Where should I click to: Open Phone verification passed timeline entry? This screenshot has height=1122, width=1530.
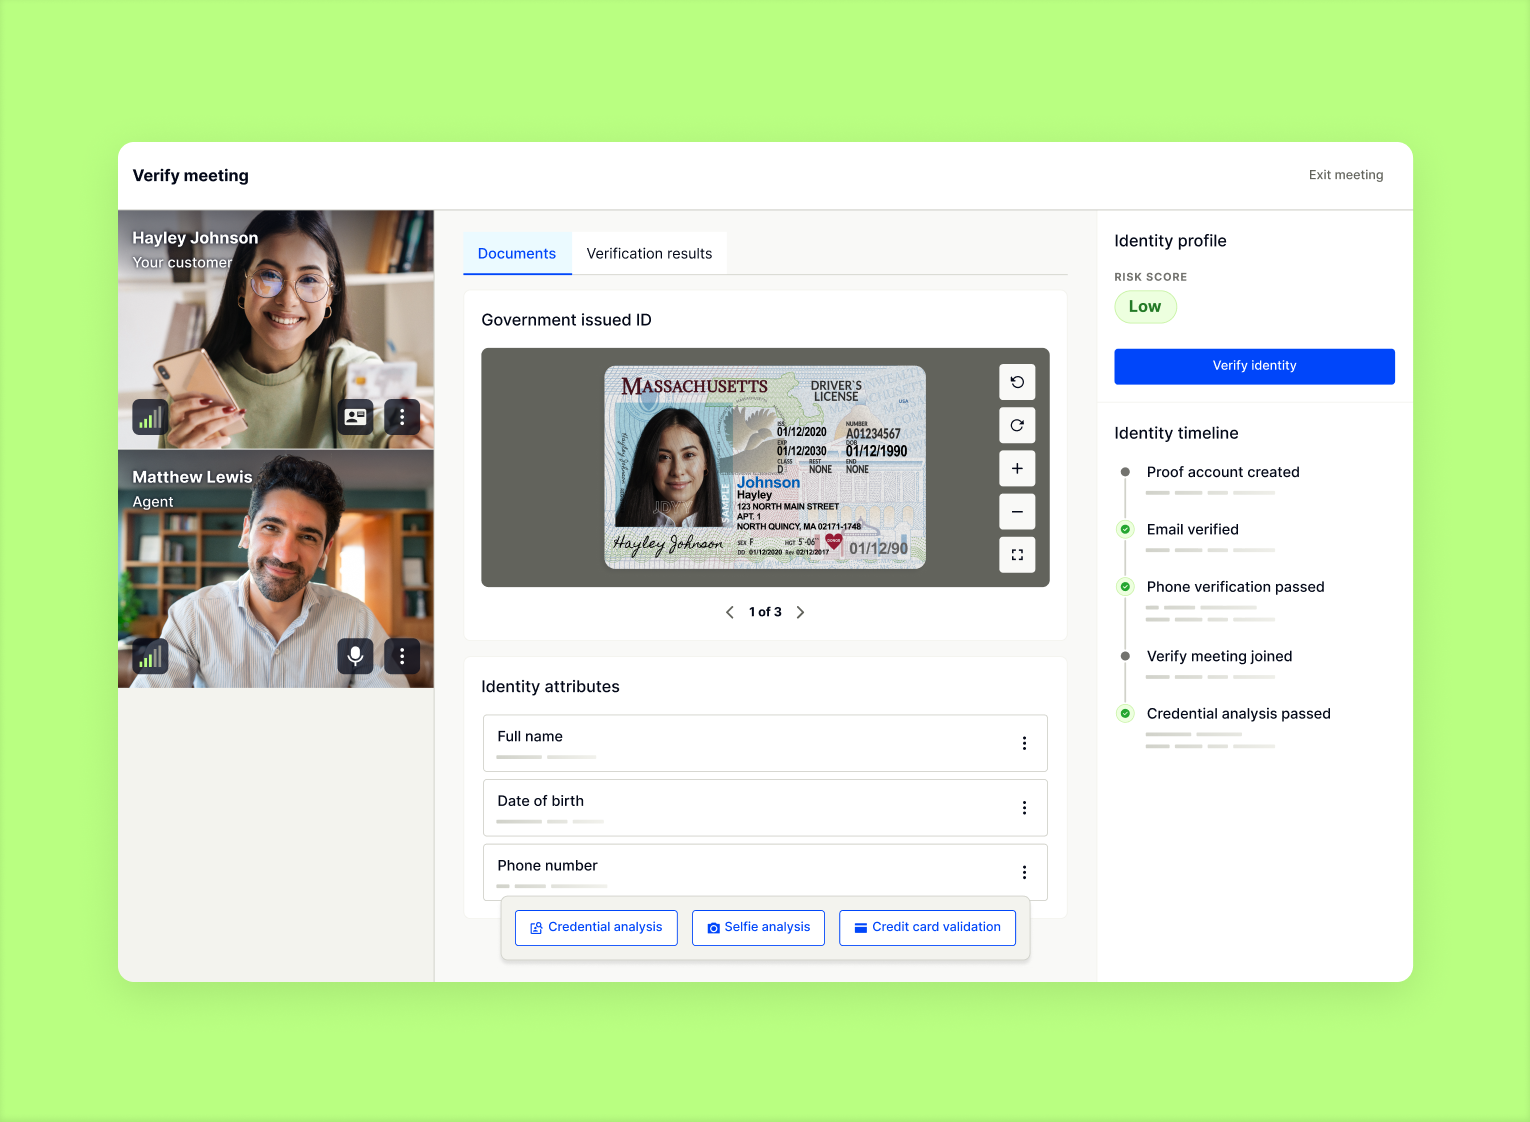tap(1235, 587)
